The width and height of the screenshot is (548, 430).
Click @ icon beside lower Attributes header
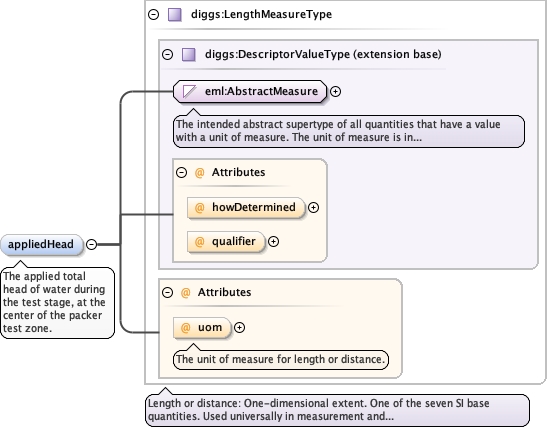(x=185, y=292)
